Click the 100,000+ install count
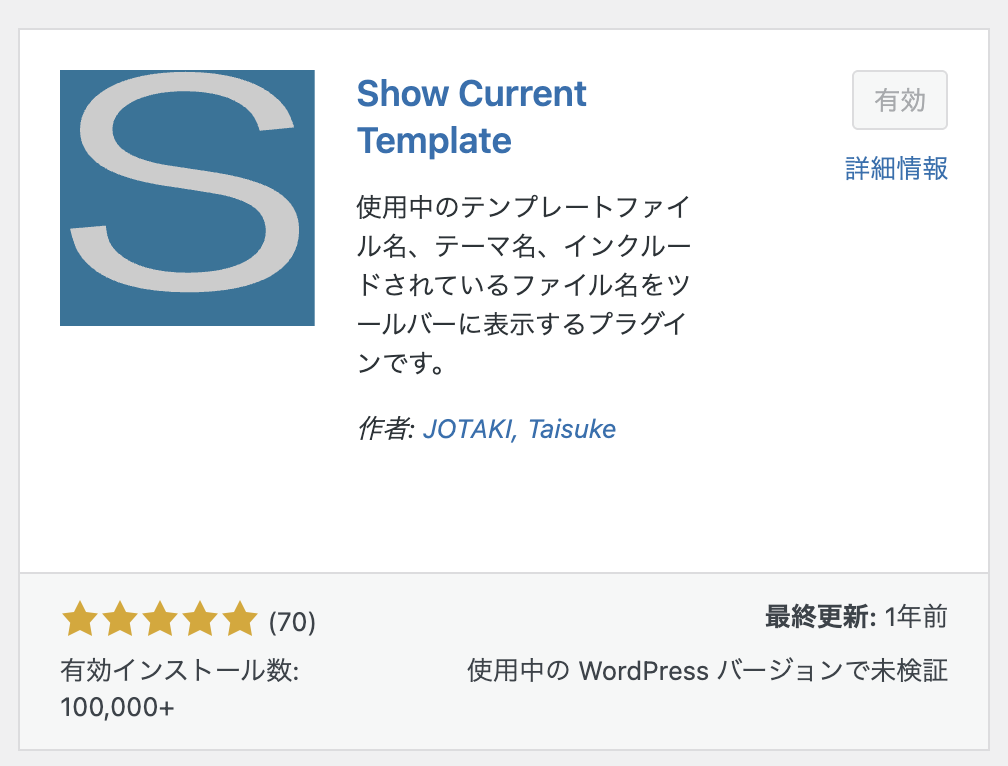 pyautogui.click(x=117, y=708)
